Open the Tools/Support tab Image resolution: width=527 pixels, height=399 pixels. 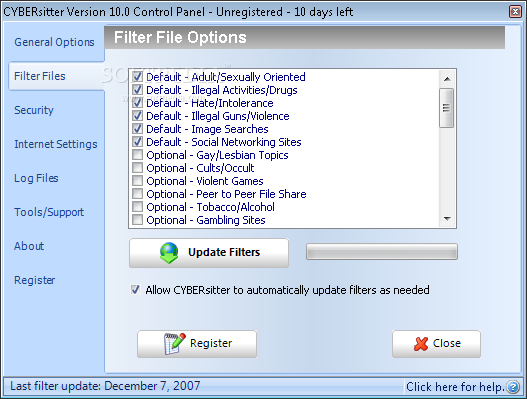point(49,212)
